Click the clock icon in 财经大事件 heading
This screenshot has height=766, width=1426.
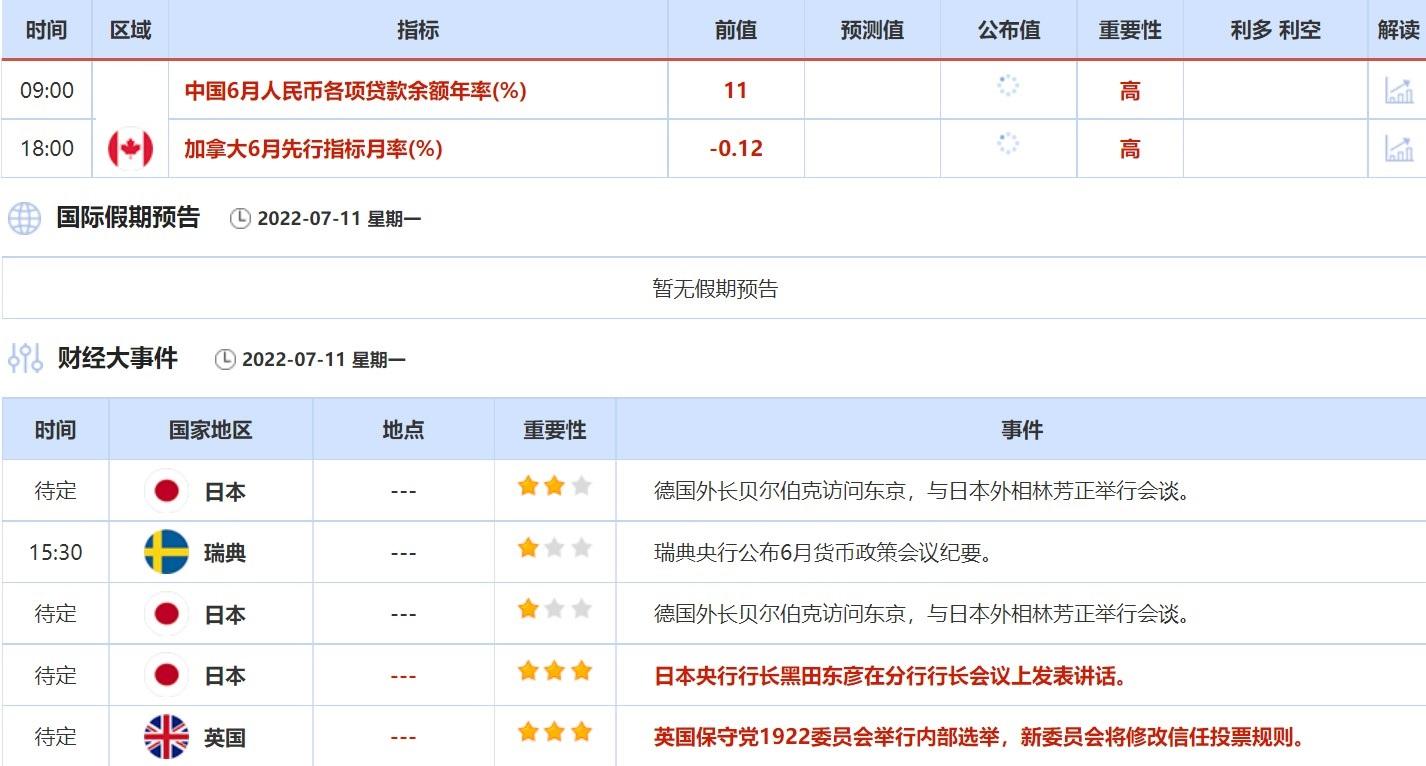click(x=225, y=360)
